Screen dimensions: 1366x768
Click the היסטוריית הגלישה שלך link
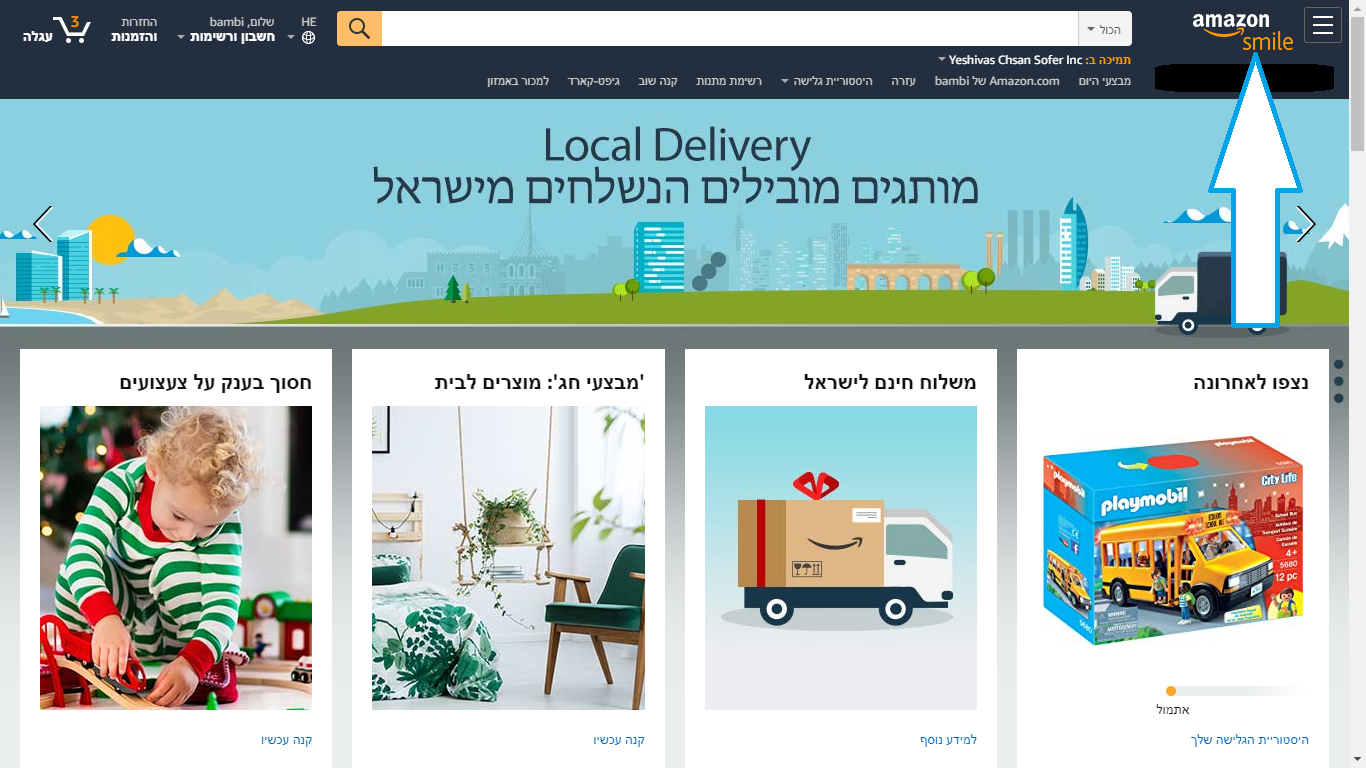1250,740
